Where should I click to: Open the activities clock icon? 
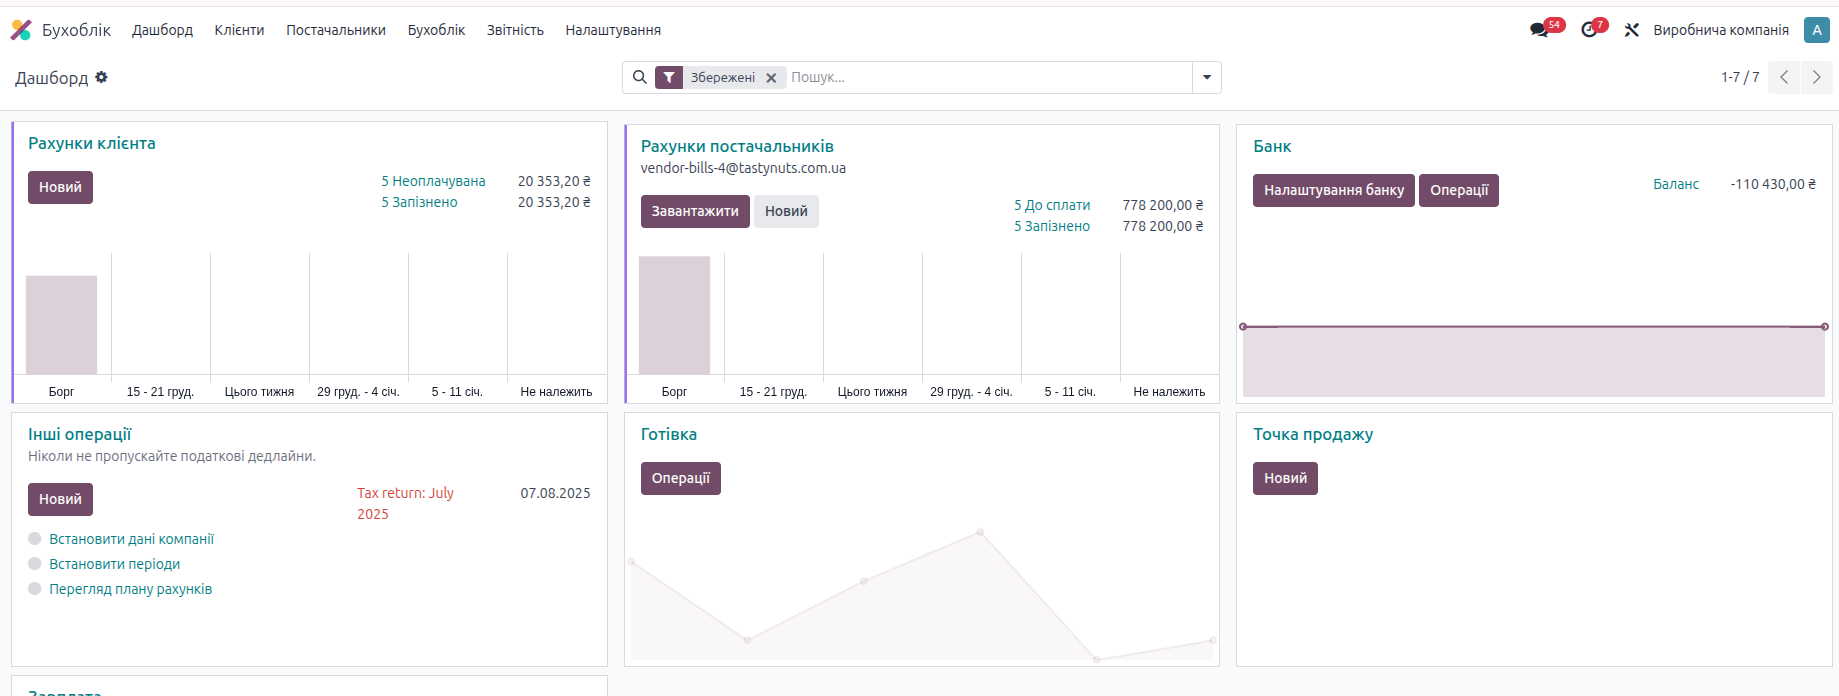click(x=1589, y=30)
